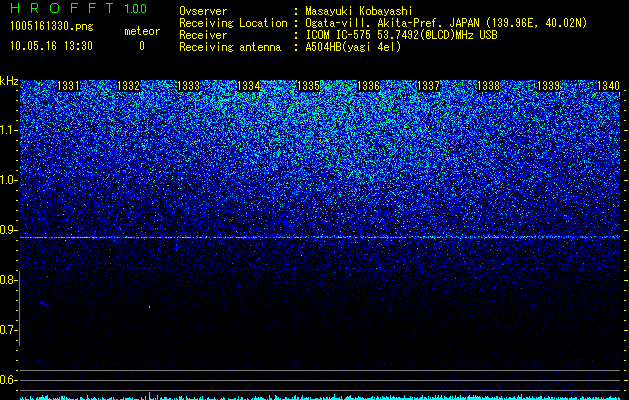The width and height of the screenshot is (629, 400).
Task: Select the observer name Masayuki Kobayashi
Action: tap(359, 11)
